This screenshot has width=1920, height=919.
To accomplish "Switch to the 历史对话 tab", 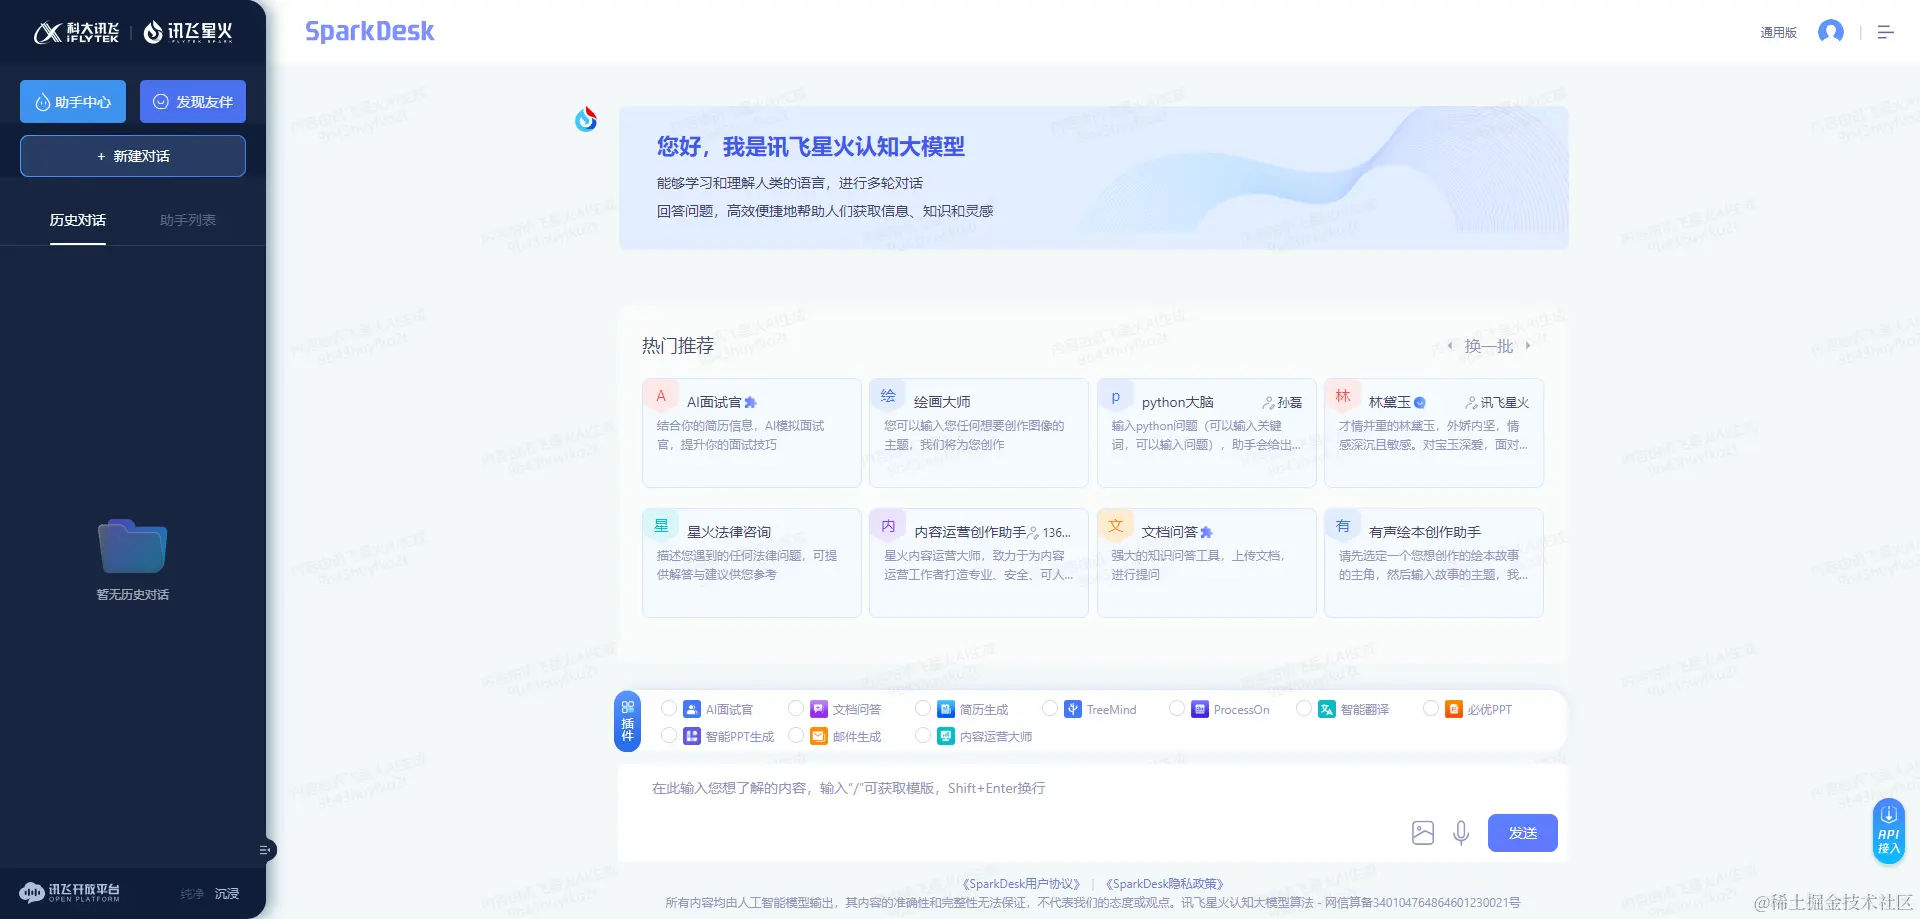I will tap(78, 220).
